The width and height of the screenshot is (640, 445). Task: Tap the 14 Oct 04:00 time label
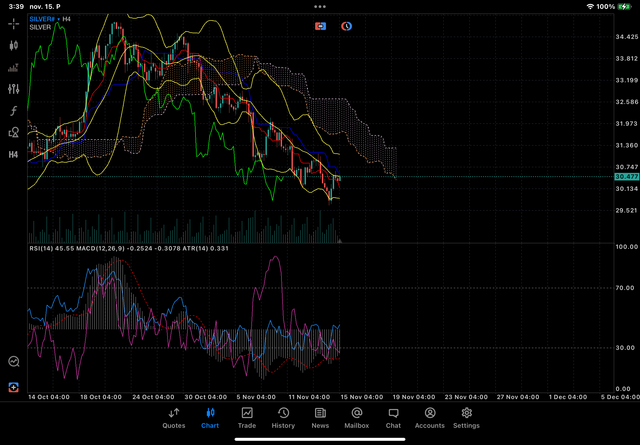pos(49,397)
